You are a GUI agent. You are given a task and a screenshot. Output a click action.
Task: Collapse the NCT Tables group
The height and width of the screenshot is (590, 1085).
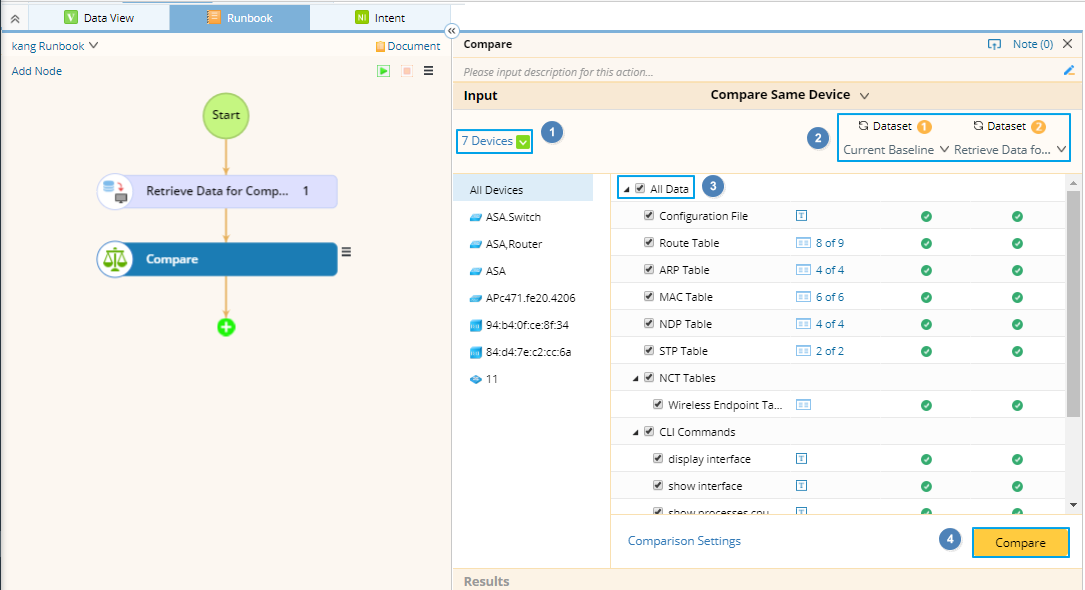point(637,377)
